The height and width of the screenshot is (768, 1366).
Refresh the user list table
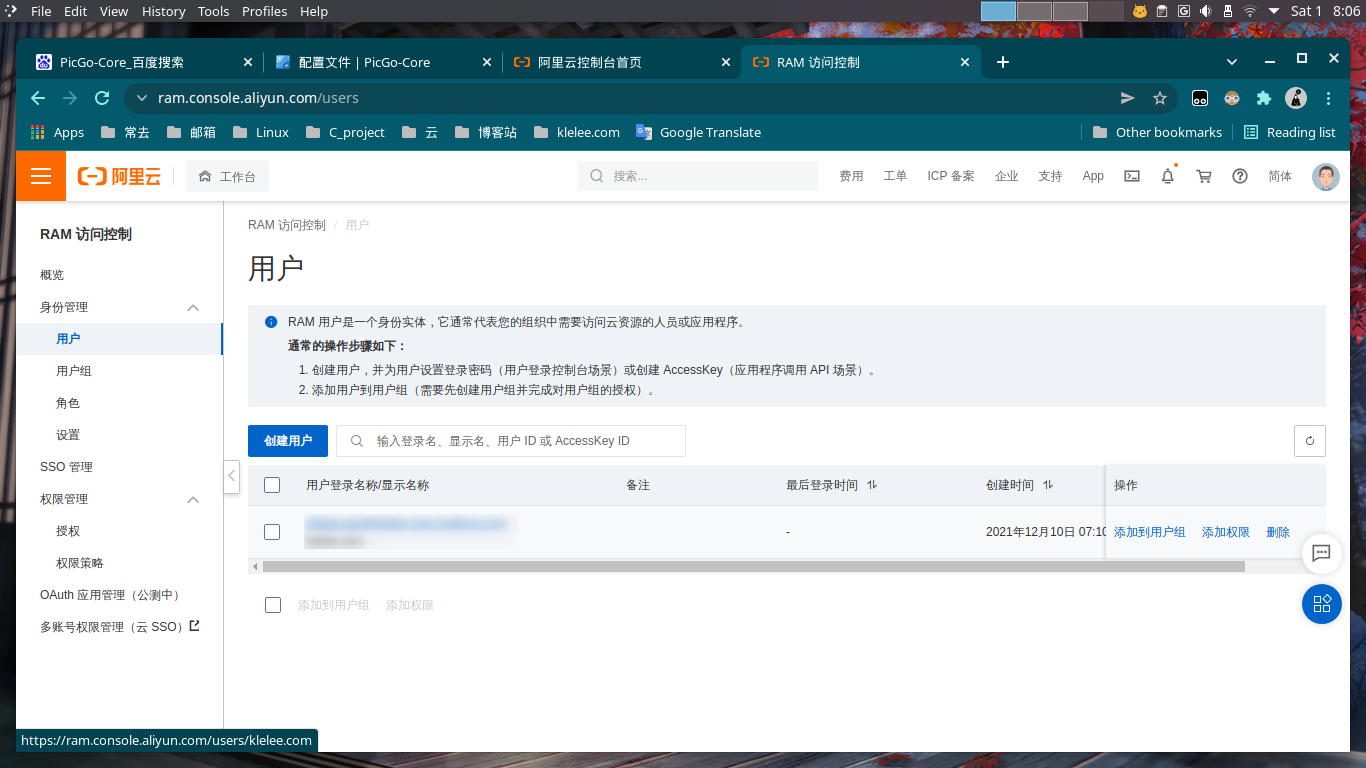click(1310, 441)
